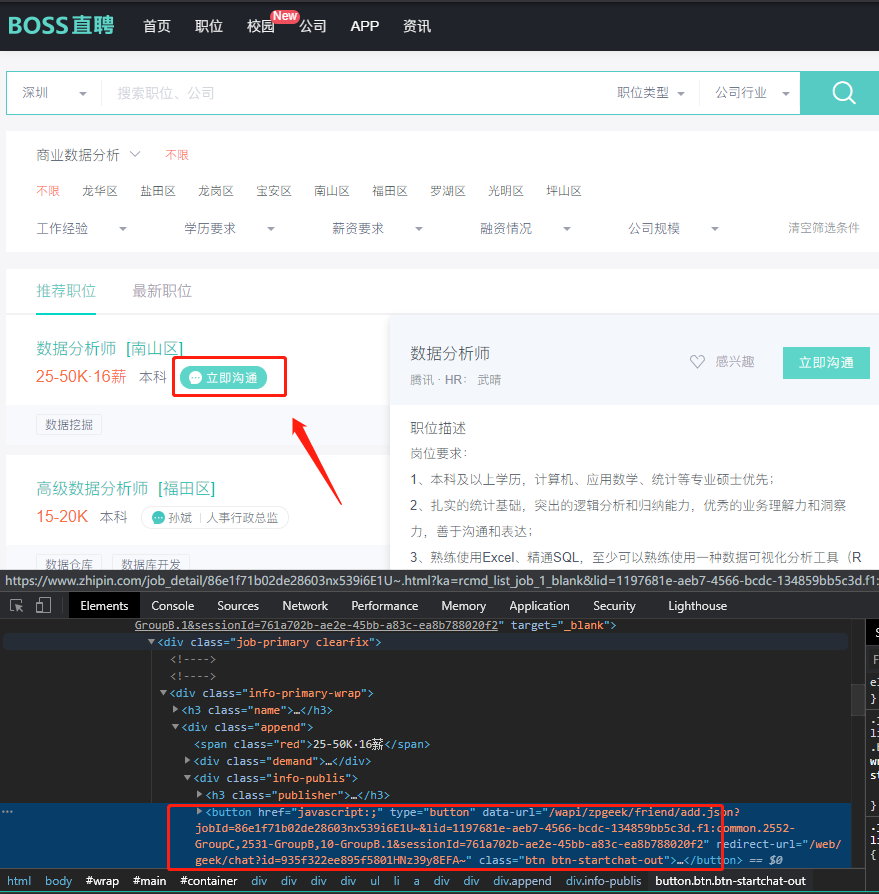Toggle the DevTools device toolbar icon
This screenshot has width=879, height=894.
click(43, 606)
